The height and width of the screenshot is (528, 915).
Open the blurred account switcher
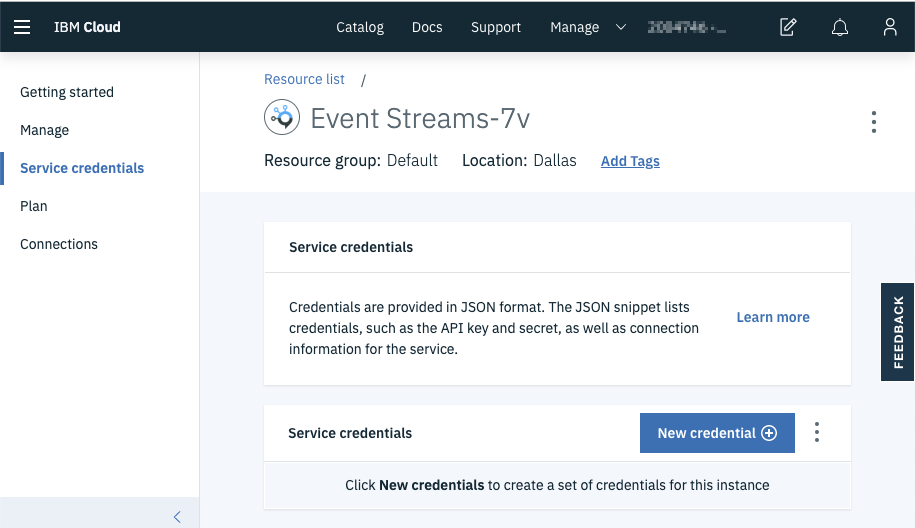point(687,27)
